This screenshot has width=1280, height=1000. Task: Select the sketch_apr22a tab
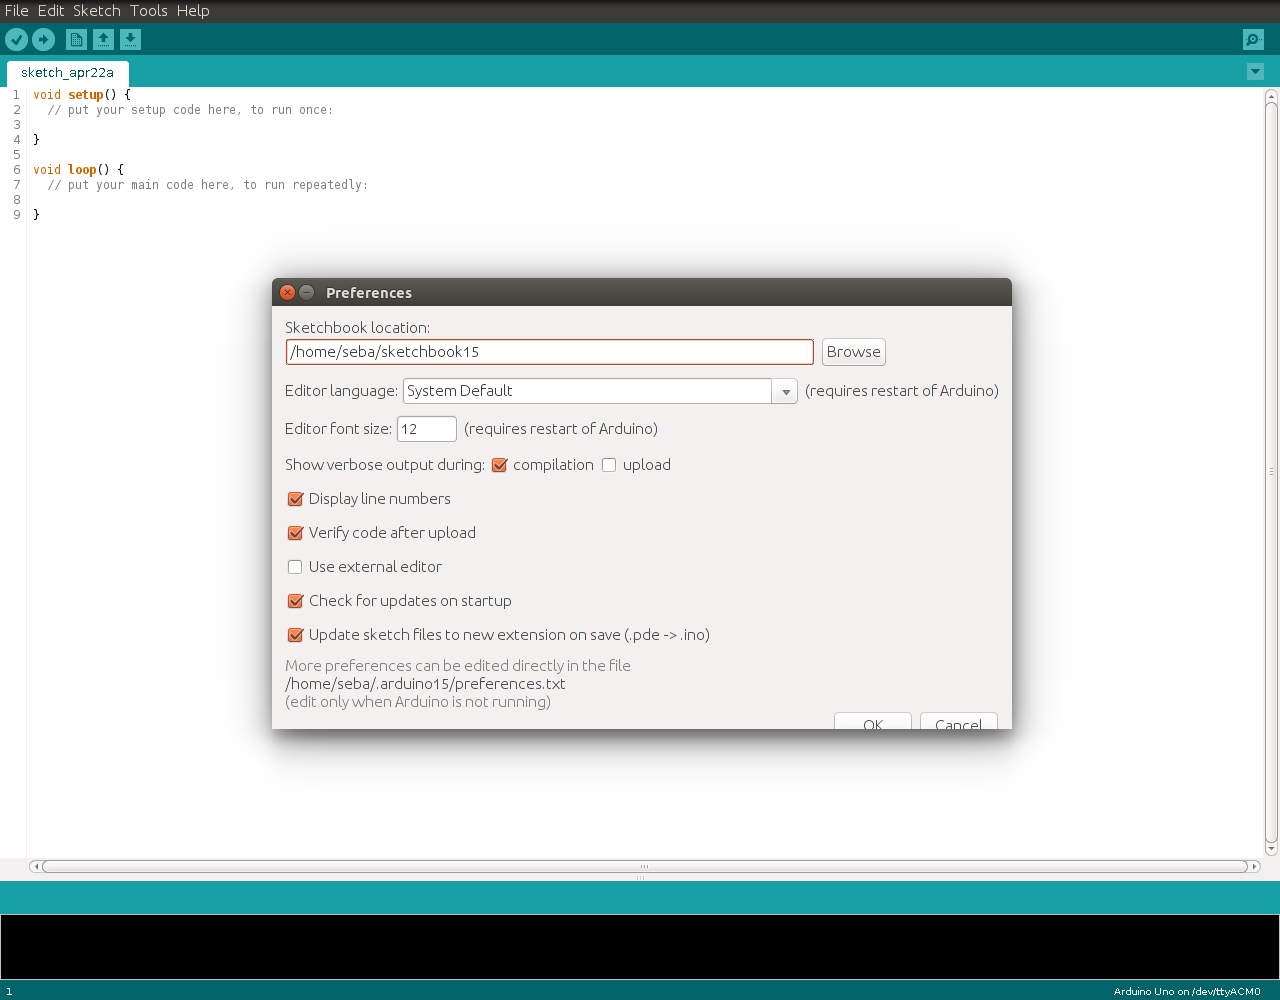click(67, 73)
